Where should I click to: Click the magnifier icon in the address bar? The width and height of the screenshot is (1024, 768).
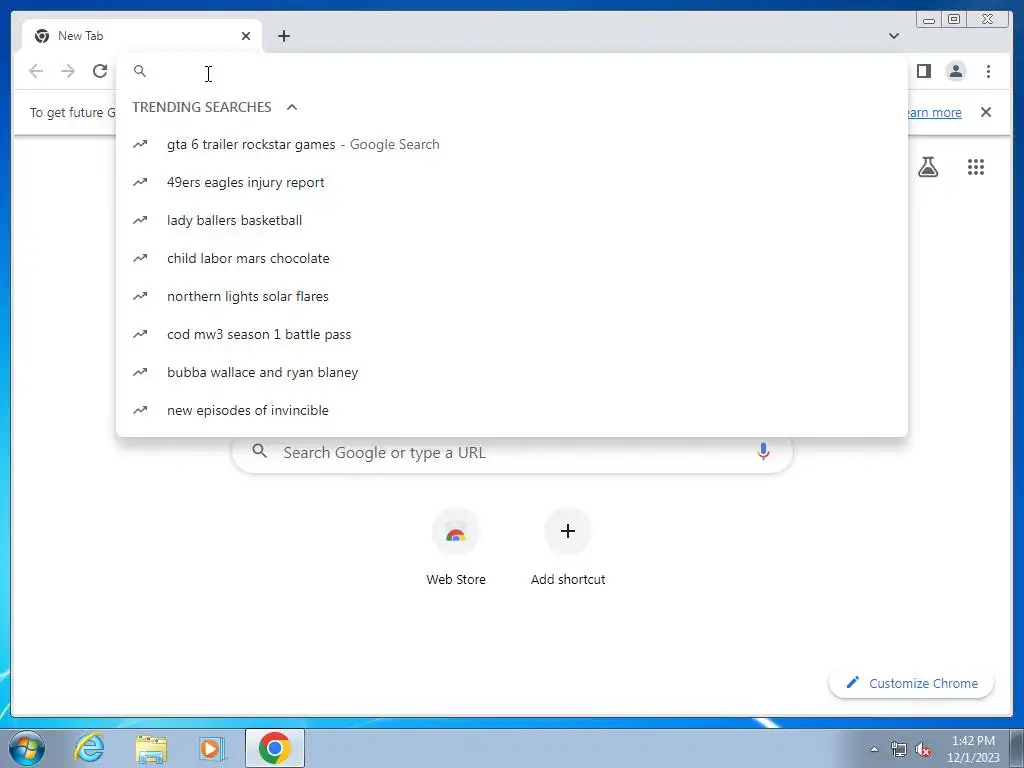click(x=140, y=71)
